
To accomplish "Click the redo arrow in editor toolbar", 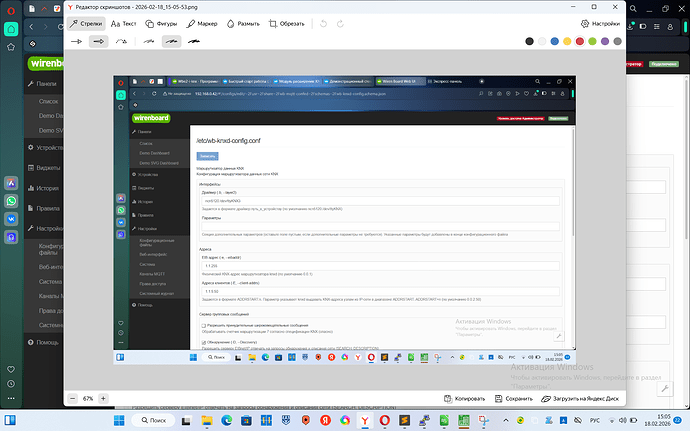I will 340,24.
